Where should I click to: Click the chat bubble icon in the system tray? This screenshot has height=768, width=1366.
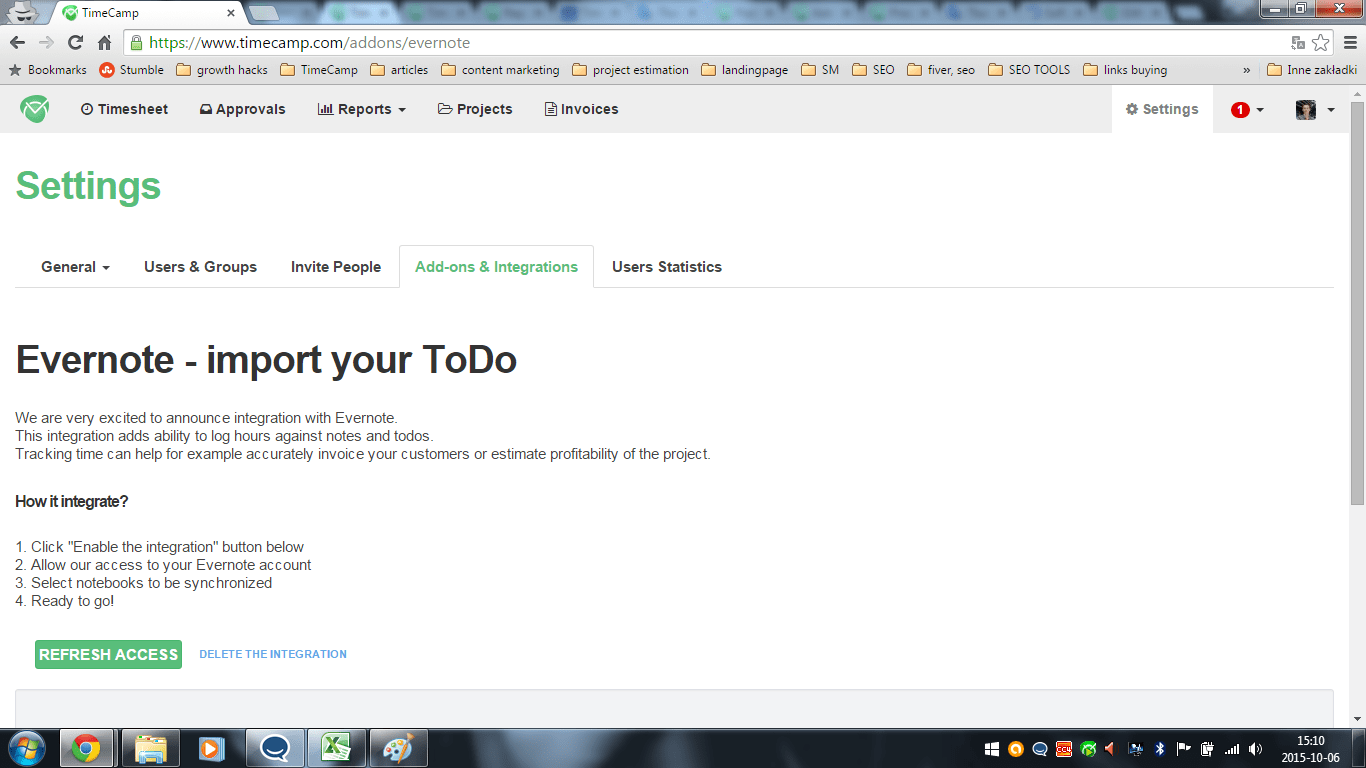1040,748
